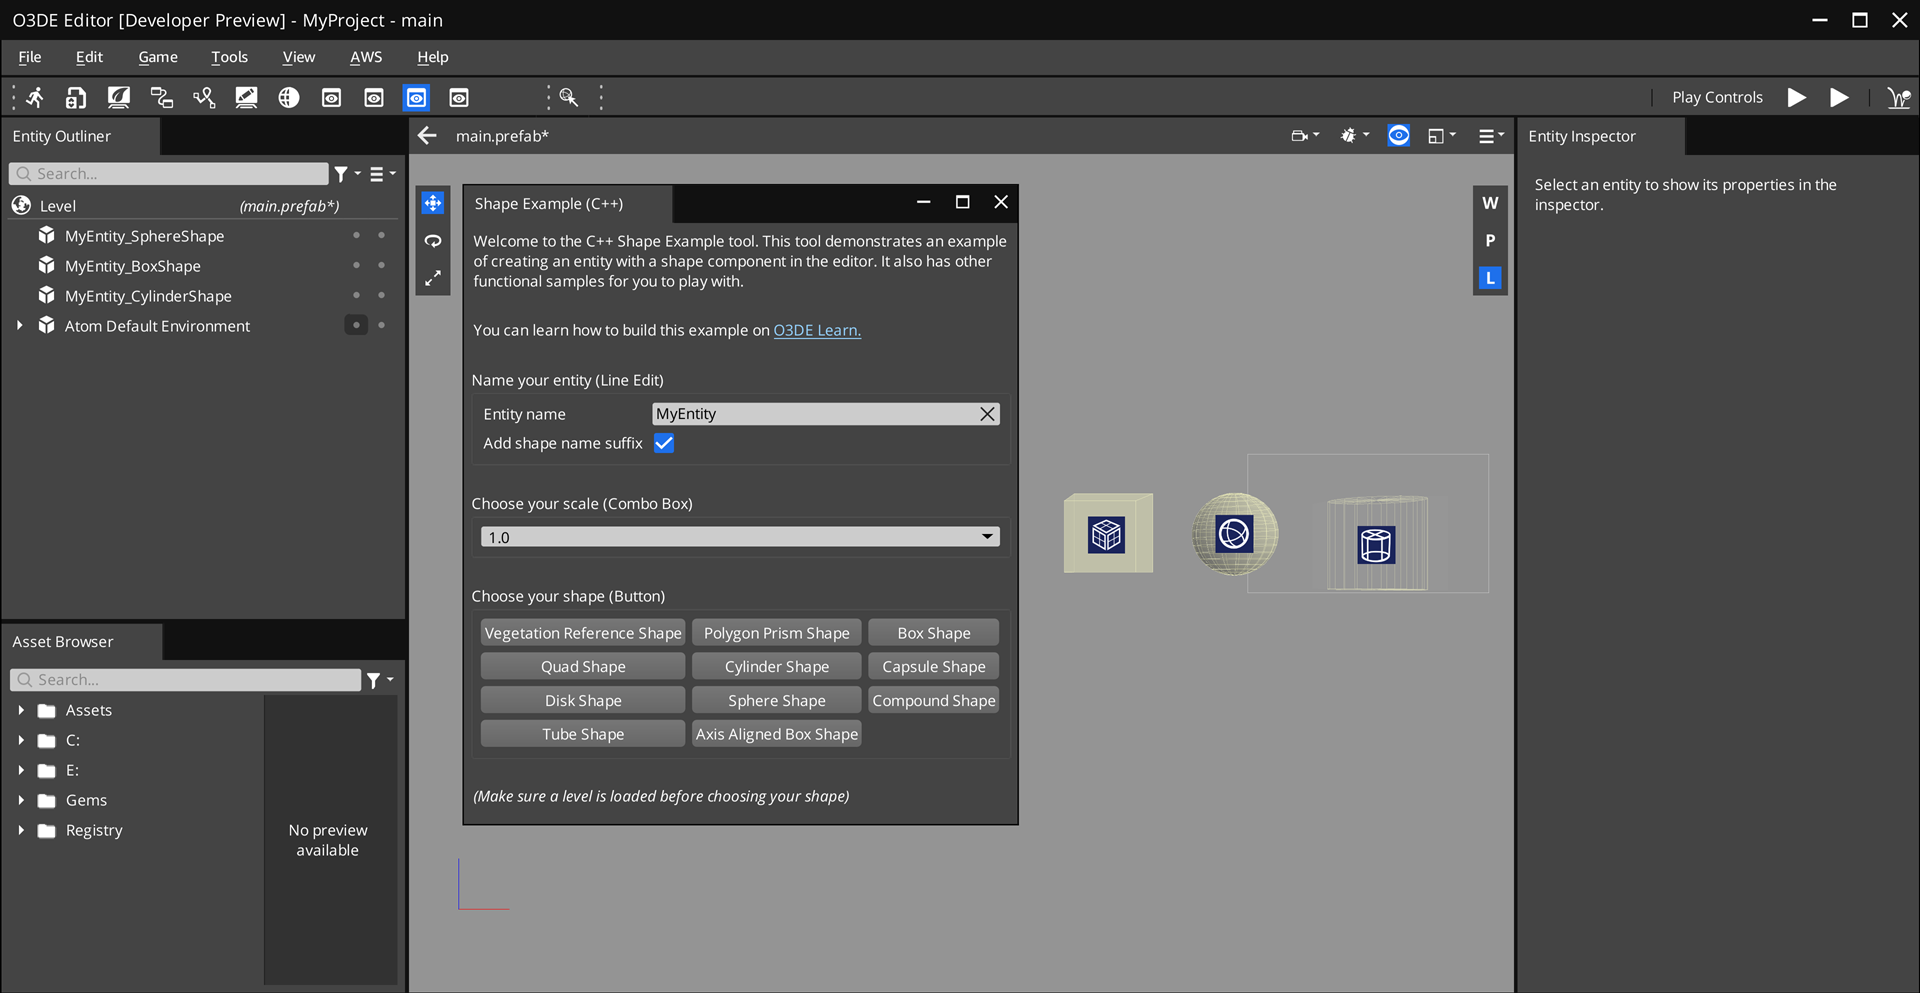Switch to World reference space (W)
Screen dimensions: 1920x993
[x=1490, y=203]
